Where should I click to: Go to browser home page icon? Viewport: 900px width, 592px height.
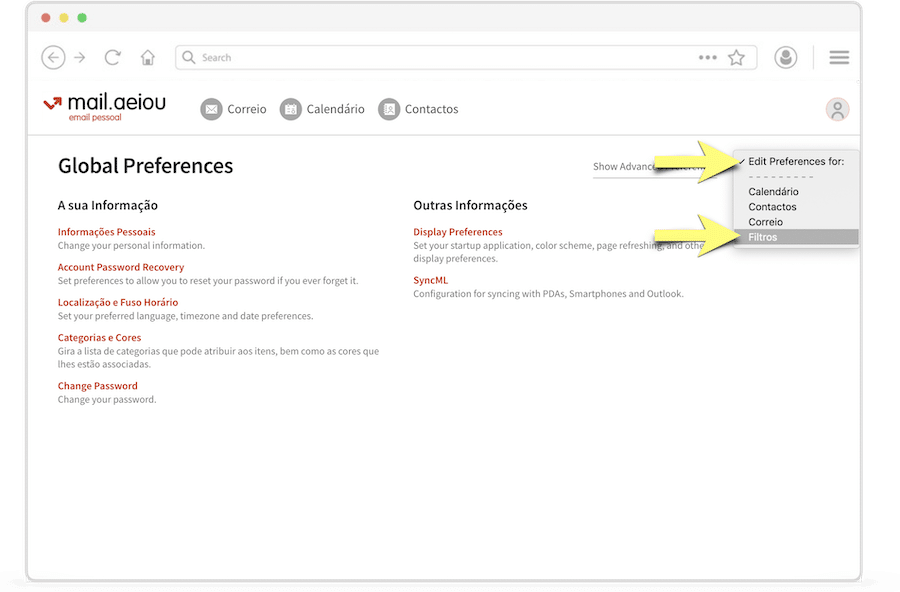coord(148,58)
